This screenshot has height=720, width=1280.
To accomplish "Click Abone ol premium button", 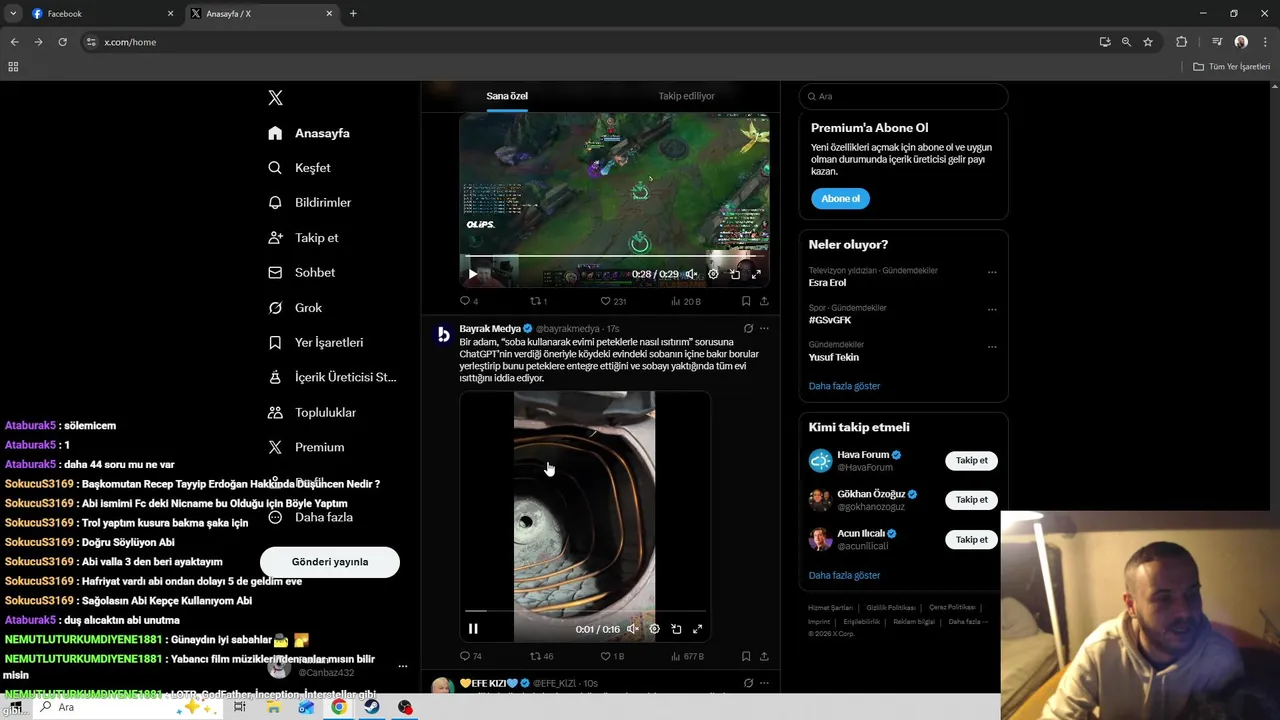I will tap(840, 199).
